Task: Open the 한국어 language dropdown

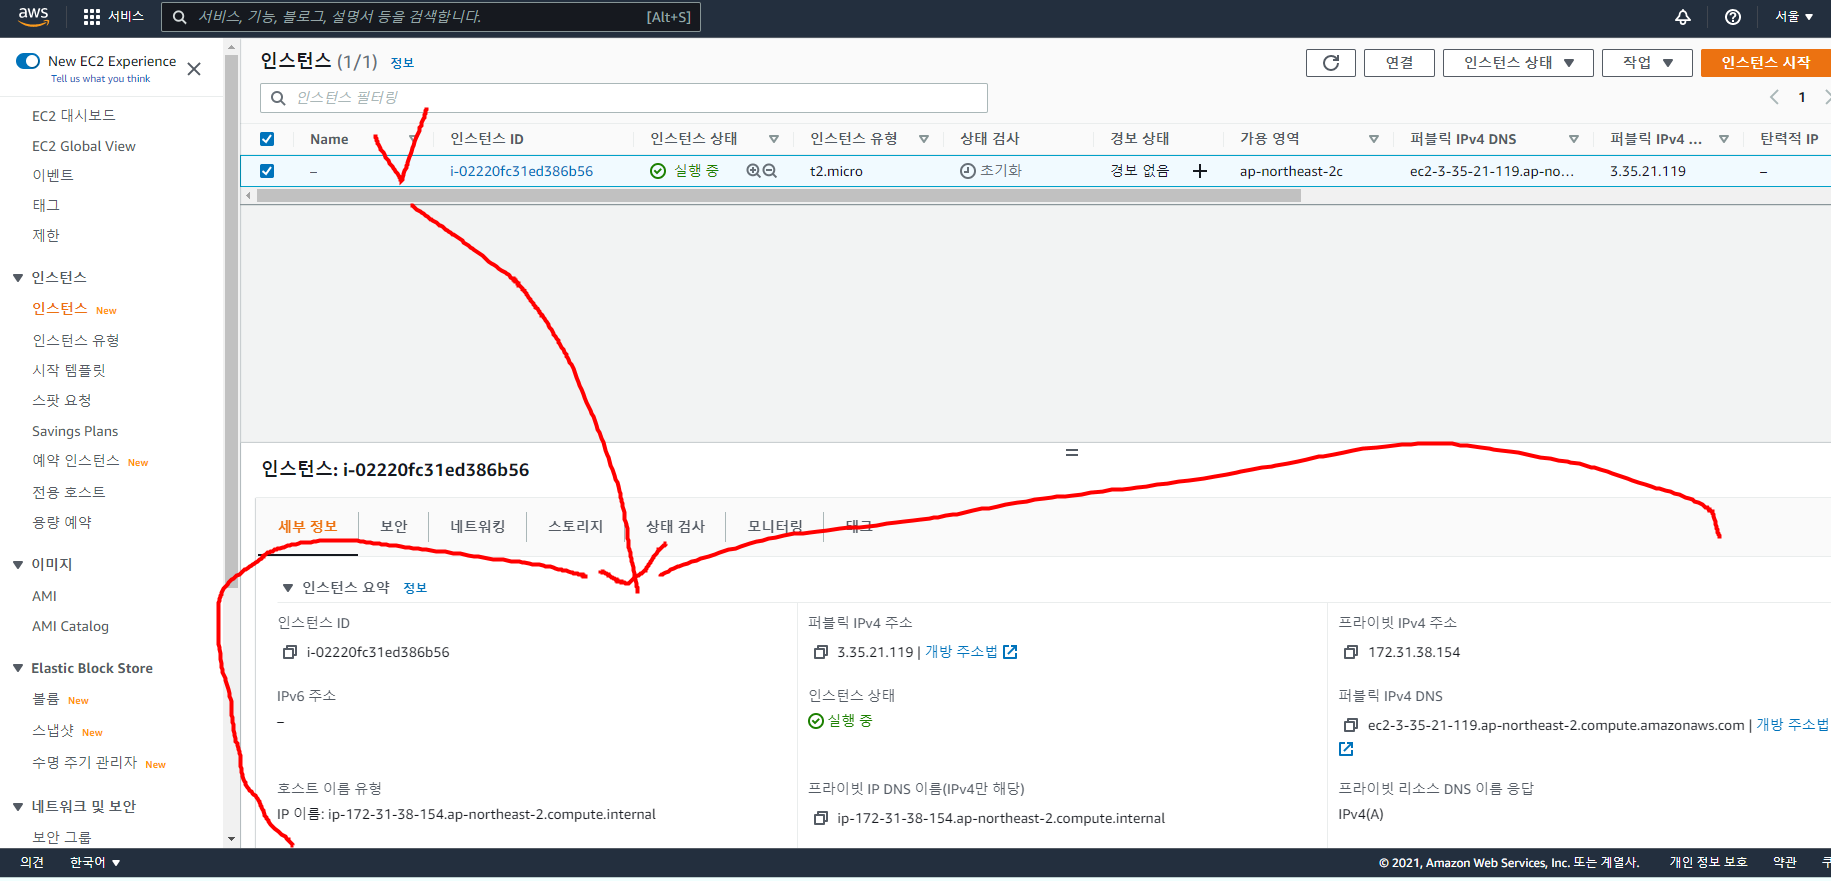Action: [95, 862]
